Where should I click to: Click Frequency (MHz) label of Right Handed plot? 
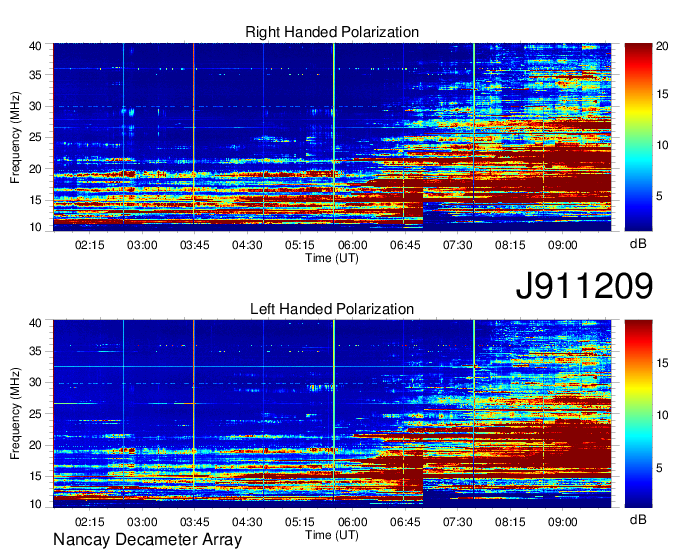point(15,137)
